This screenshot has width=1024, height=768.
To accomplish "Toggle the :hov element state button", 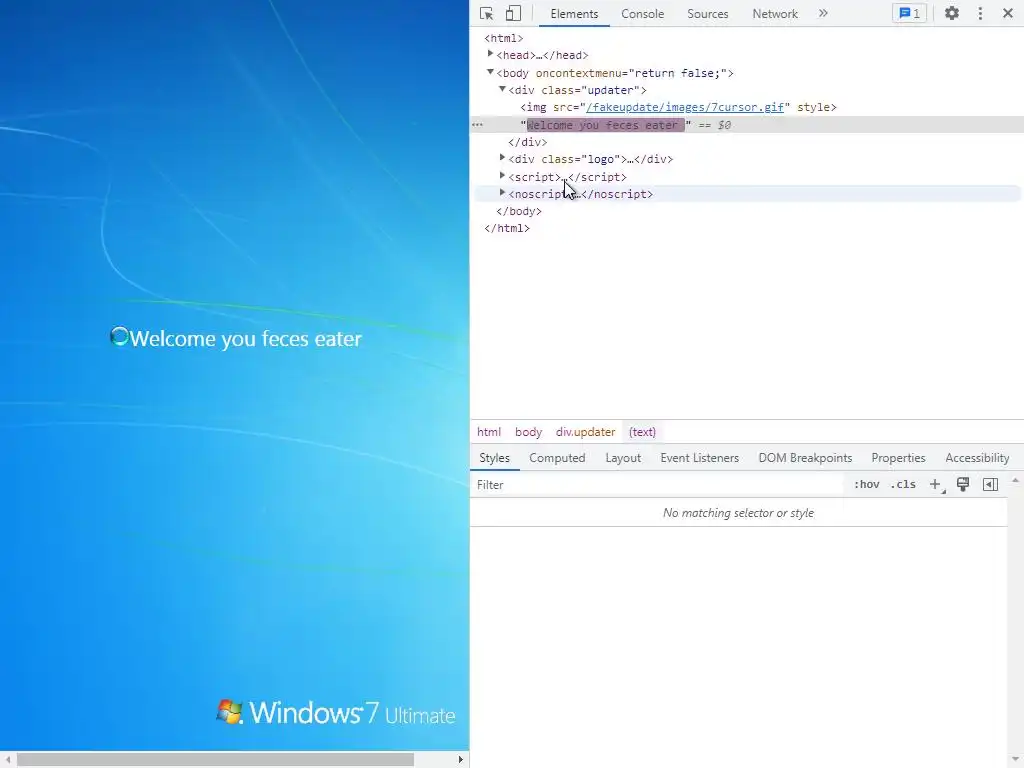I will [x=866, y=485].
